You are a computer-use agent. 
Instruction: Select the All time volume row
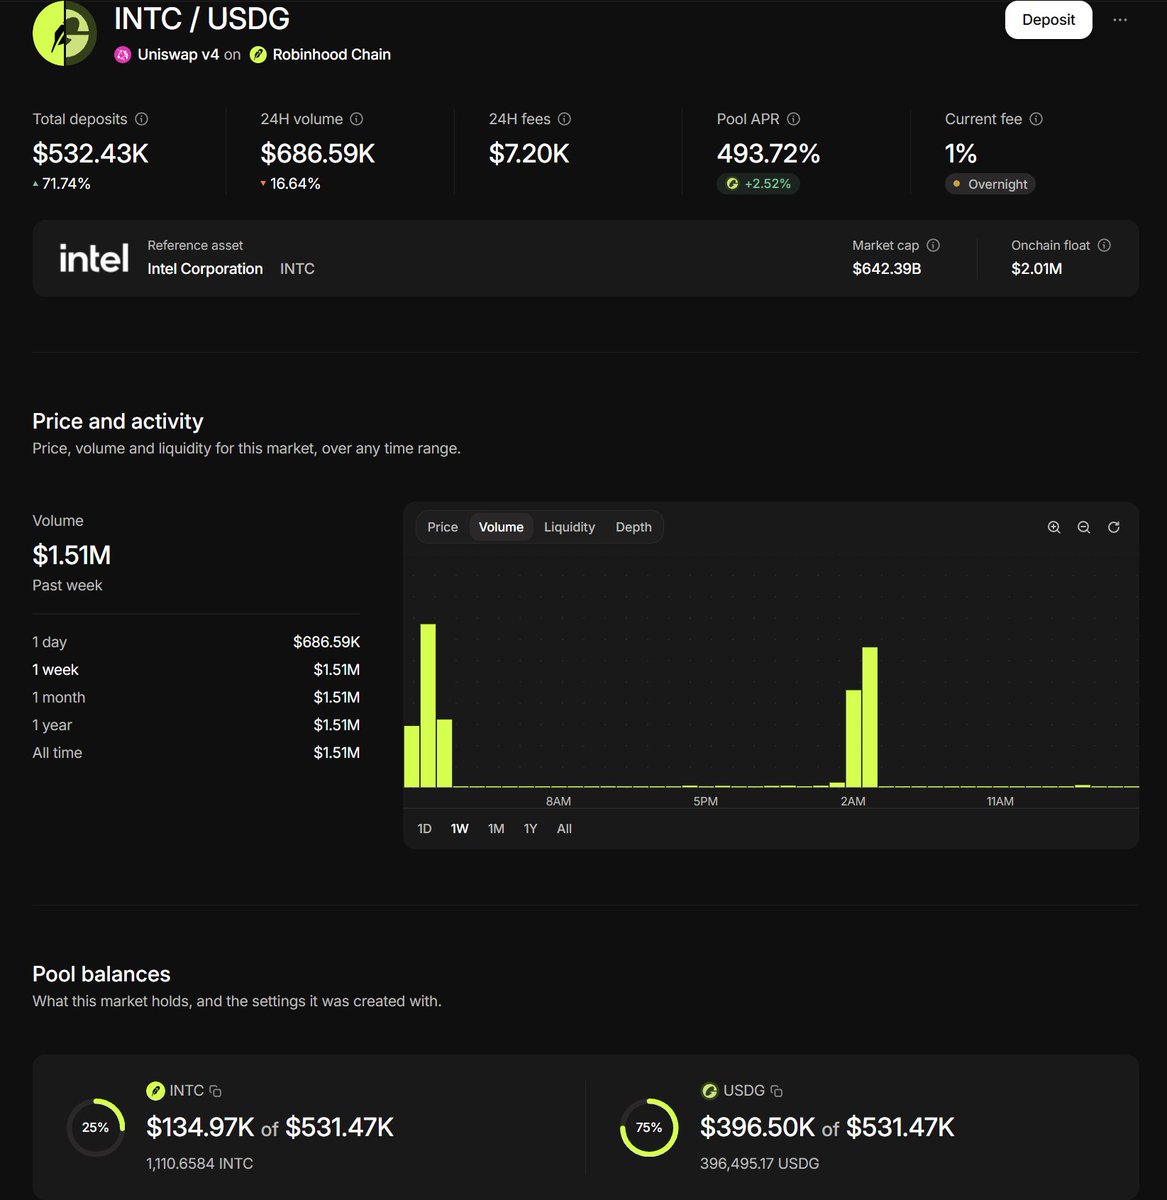pyautogui.click(x=196, y=753)
